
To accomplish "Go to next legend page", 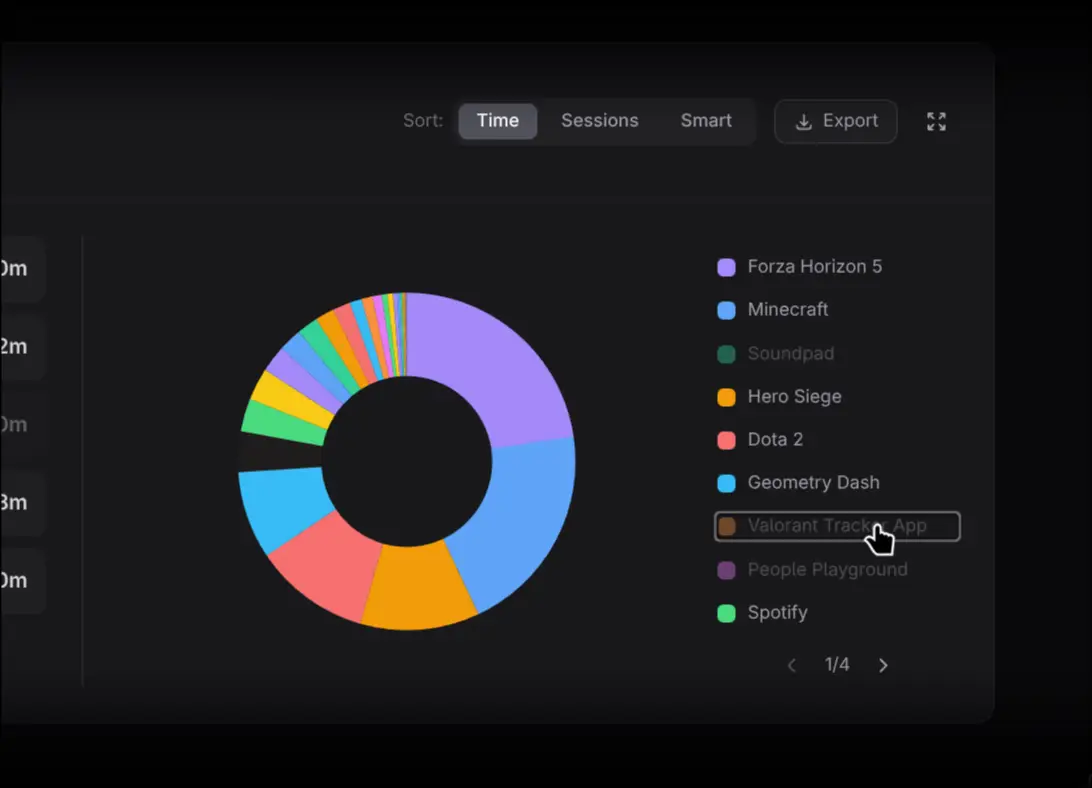I will [x=883, y=665].
